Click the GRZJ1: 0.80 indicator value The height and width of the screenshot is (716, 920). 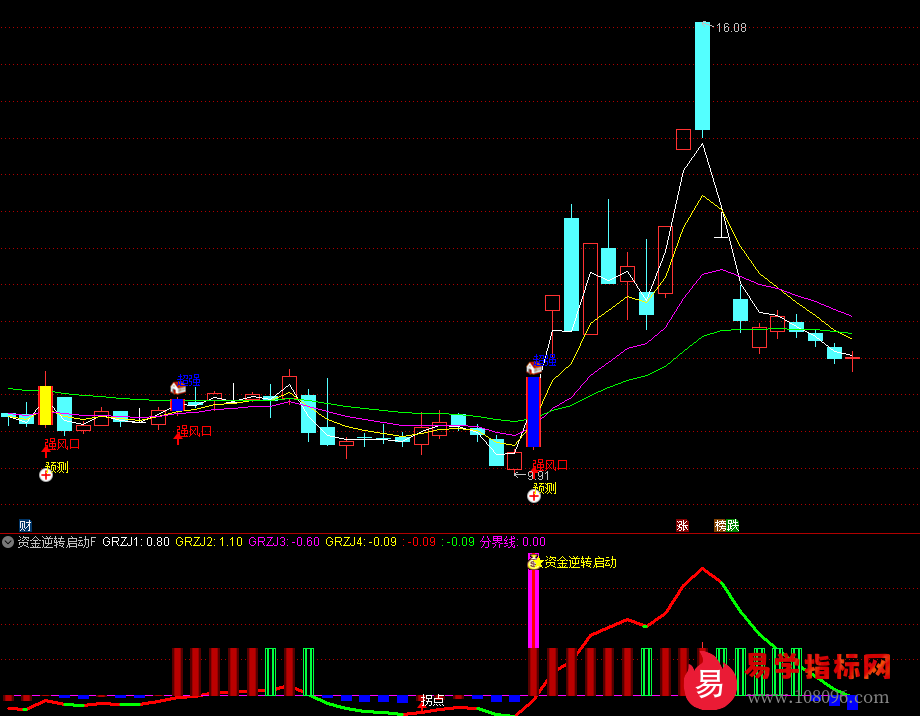tap(135, 542)
